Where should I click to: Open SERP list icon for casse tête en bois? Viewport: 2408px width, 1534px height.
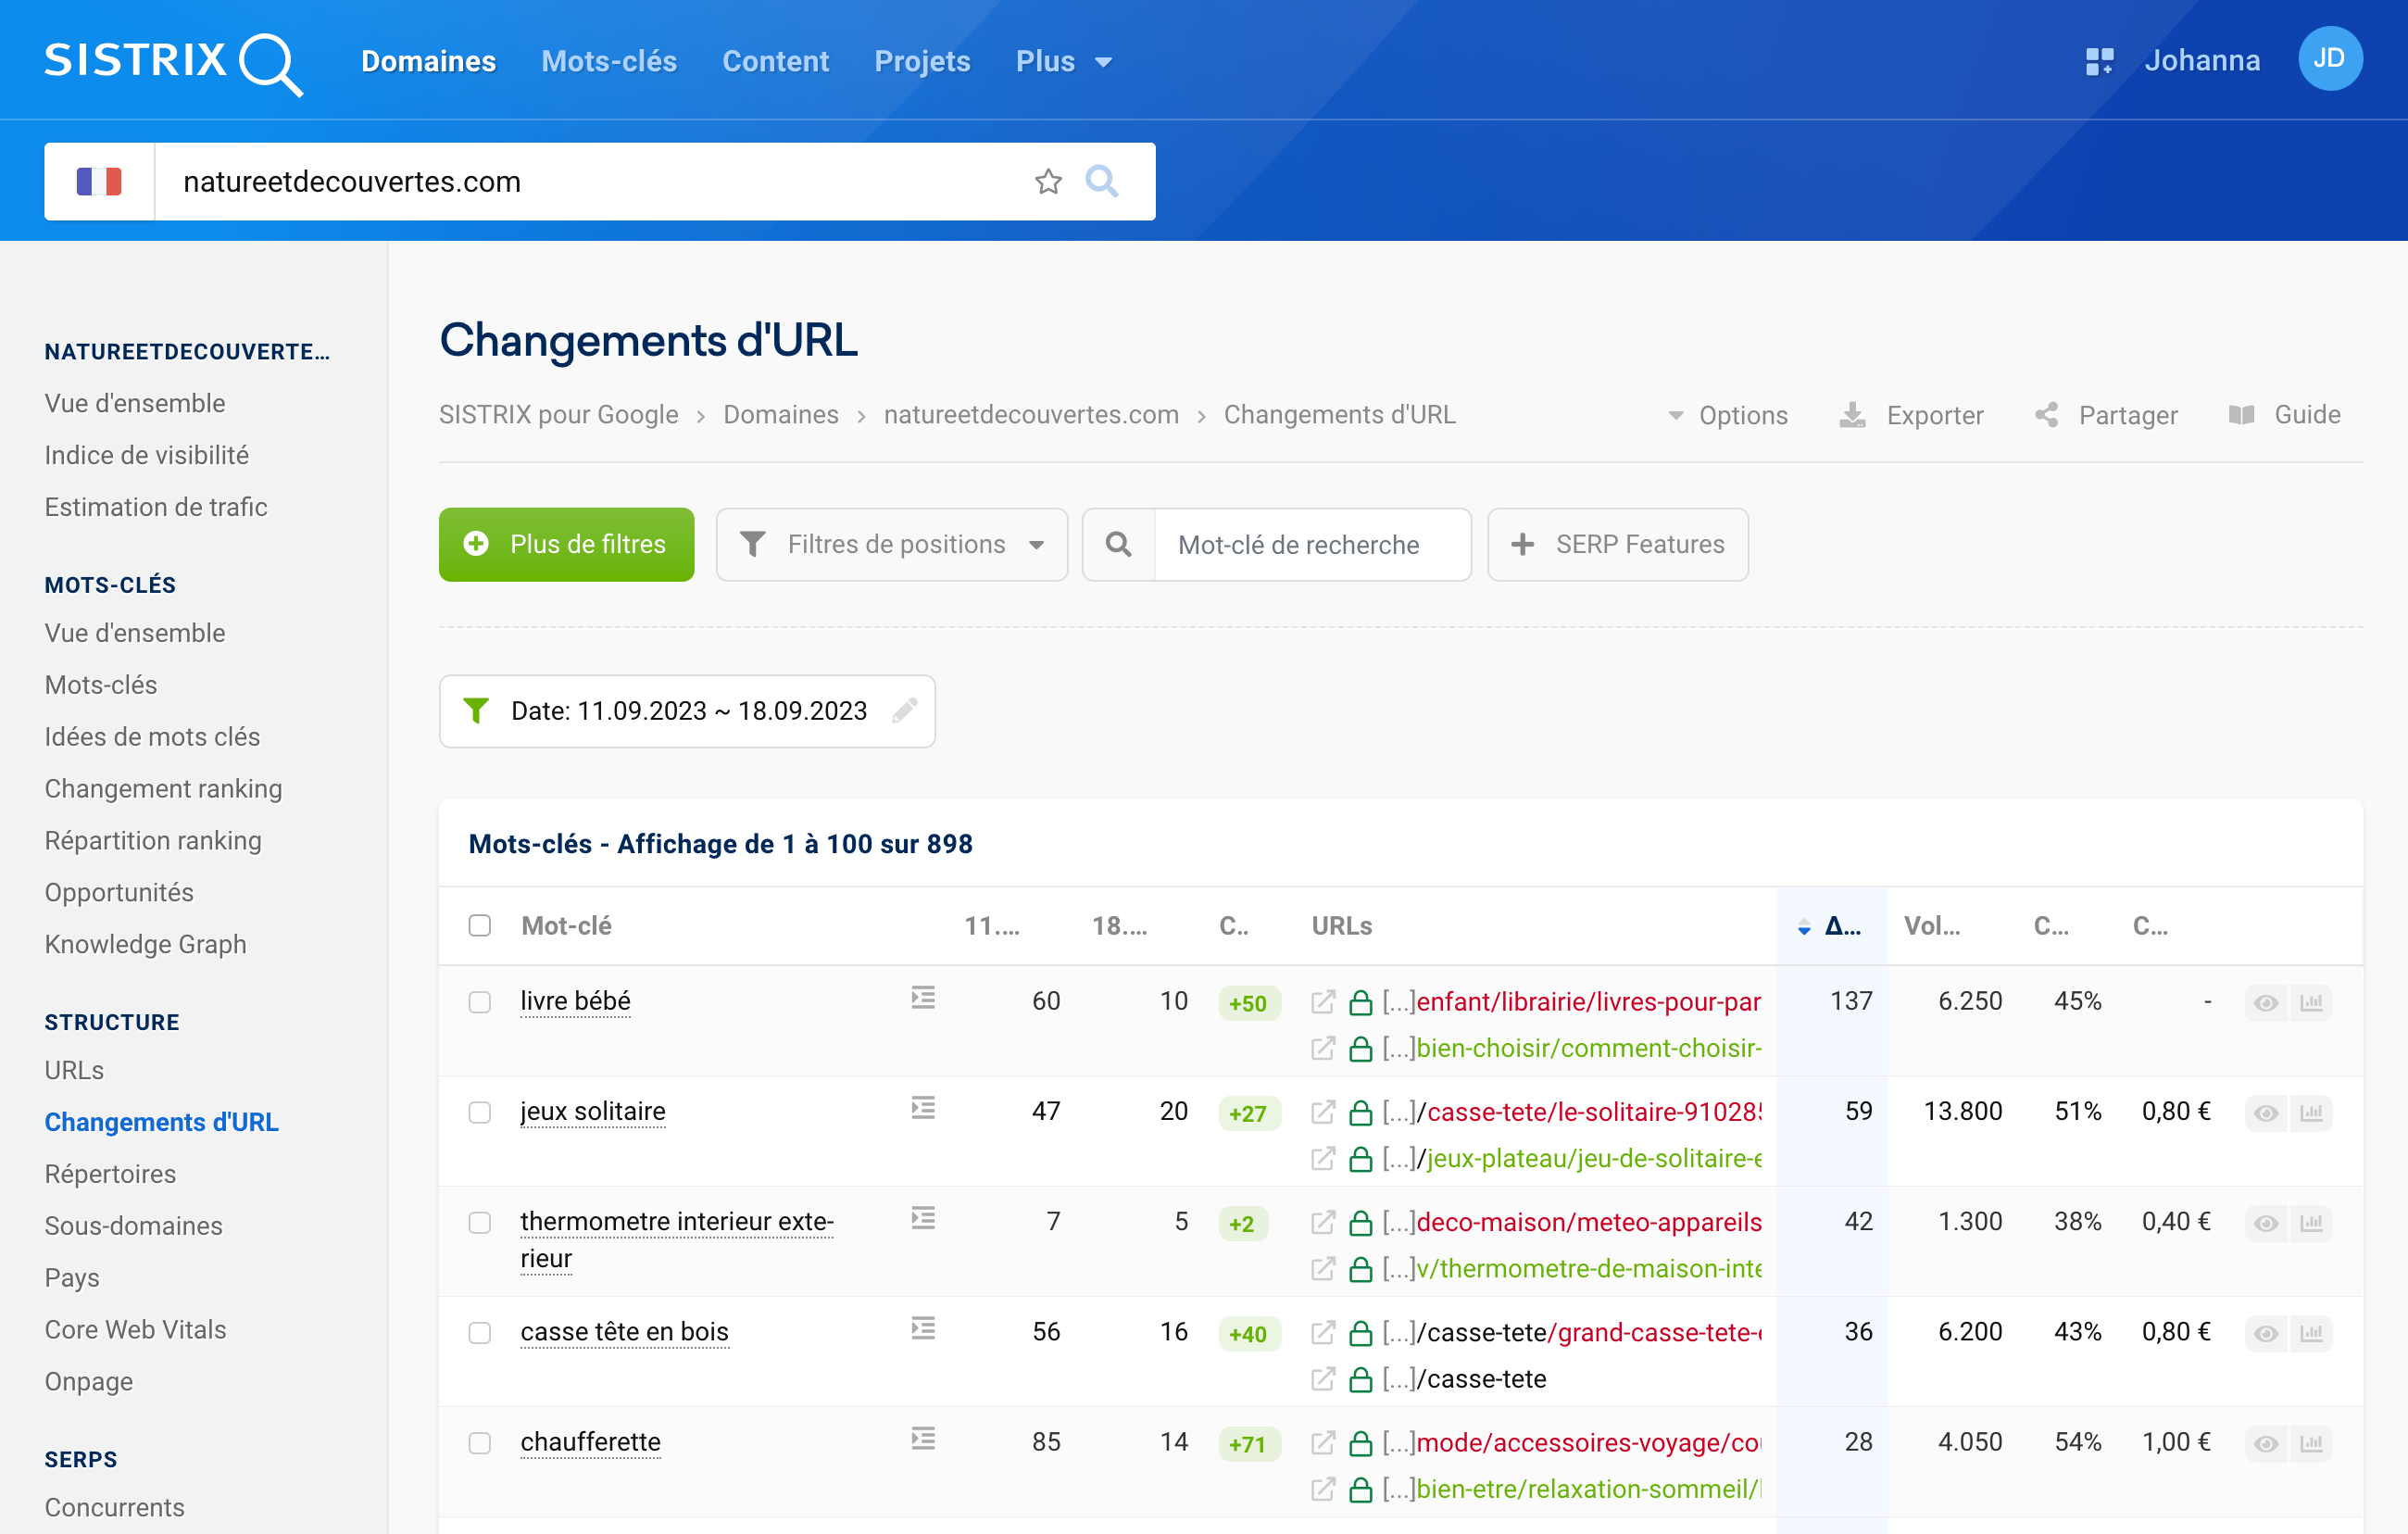(923, 1328)
